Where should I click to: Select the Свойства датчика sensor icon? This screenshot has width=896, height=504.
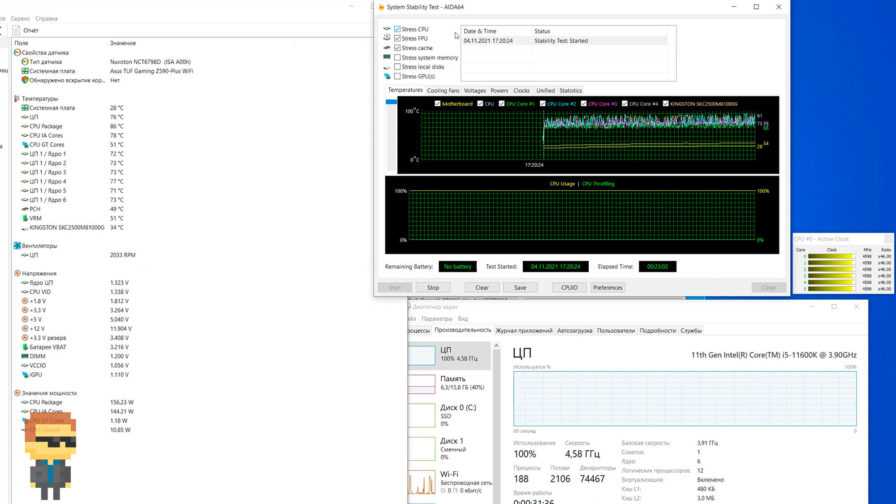17,52
